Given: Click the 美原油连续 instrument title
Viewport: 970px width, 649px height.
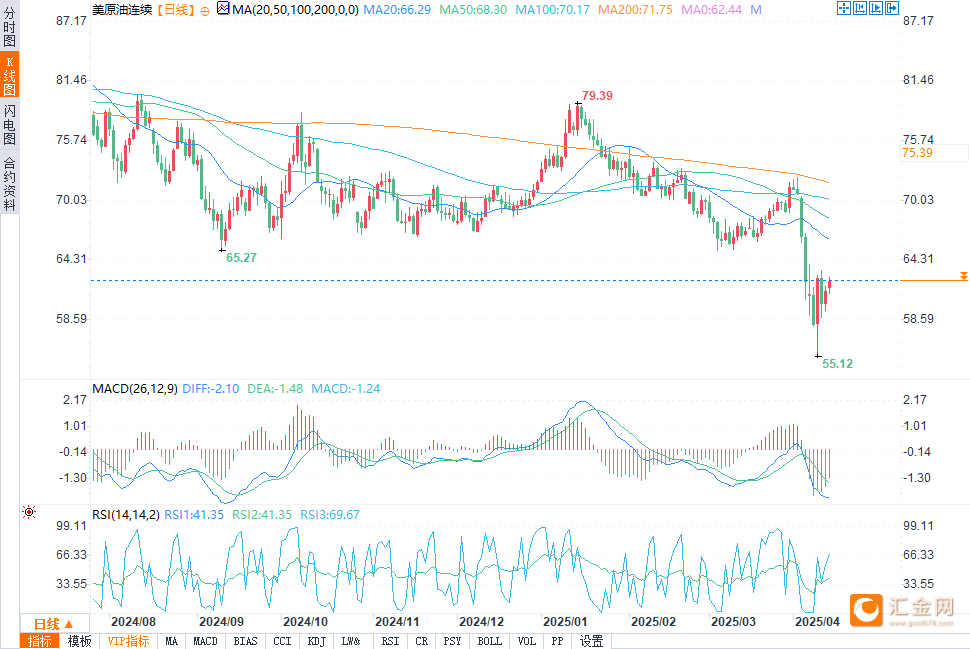Looking at the screenshot, I should (x=122, y=10).
